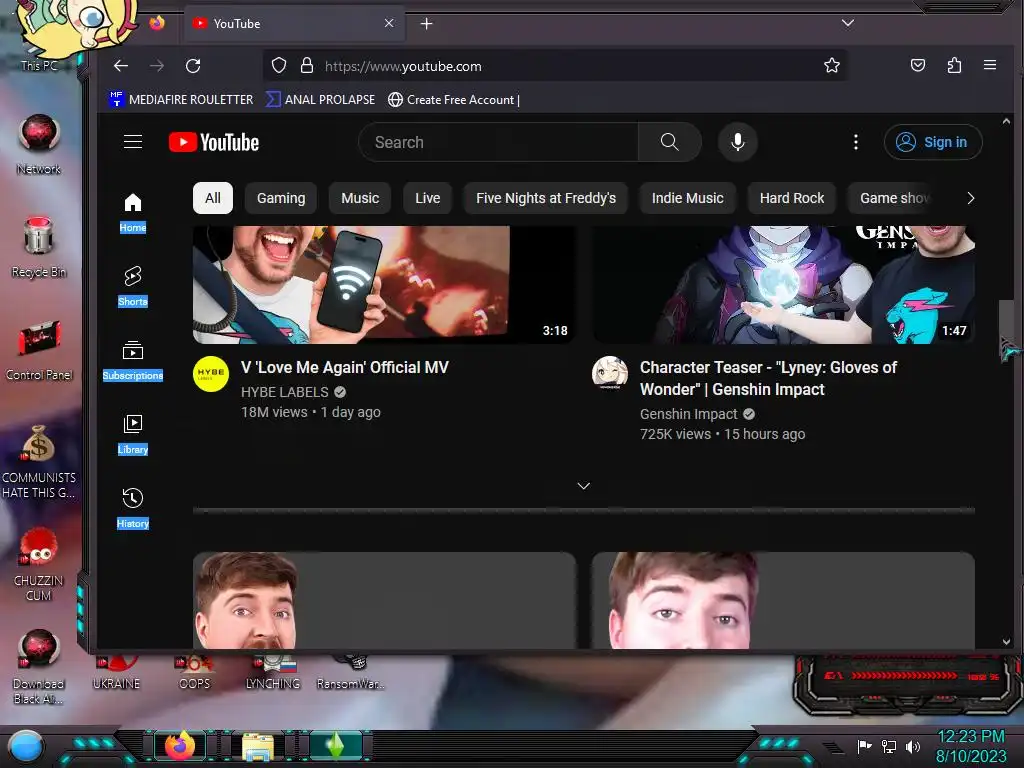Click the Firefox forward arrow

point(157,66)
